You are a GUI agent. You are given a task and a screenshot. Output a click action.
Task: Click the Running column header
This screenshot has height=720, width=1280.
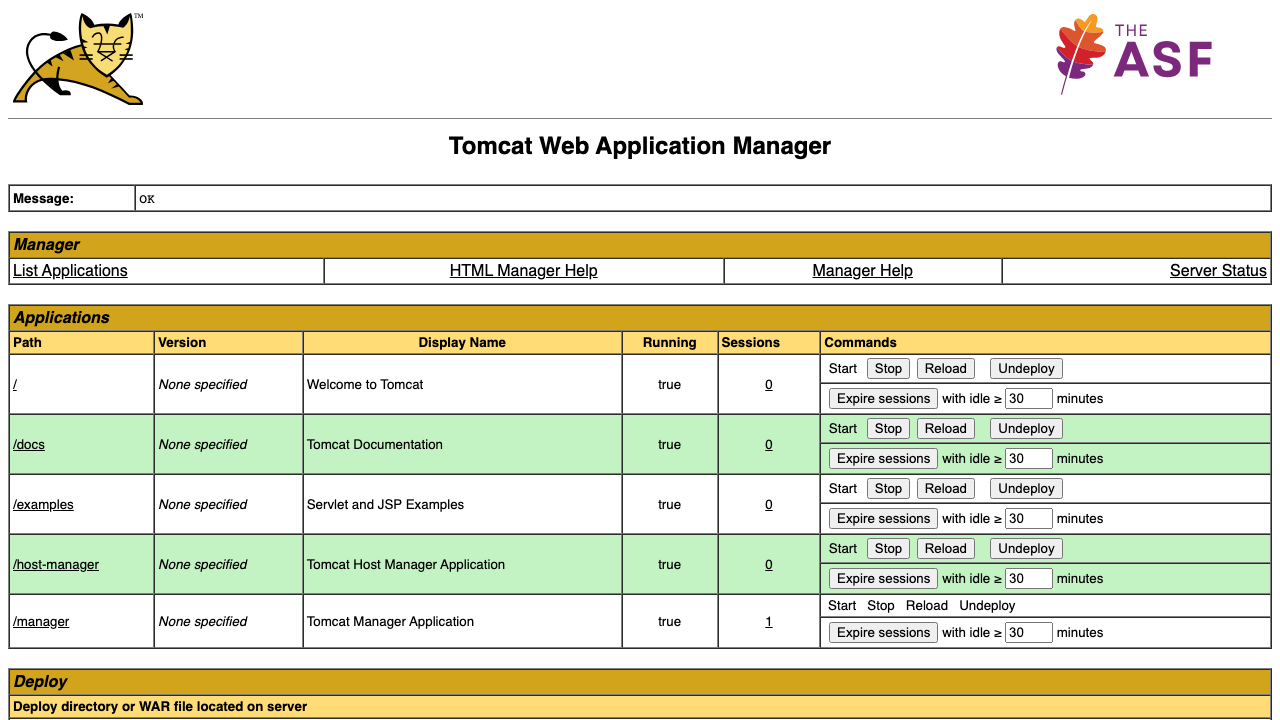[670, 343]
